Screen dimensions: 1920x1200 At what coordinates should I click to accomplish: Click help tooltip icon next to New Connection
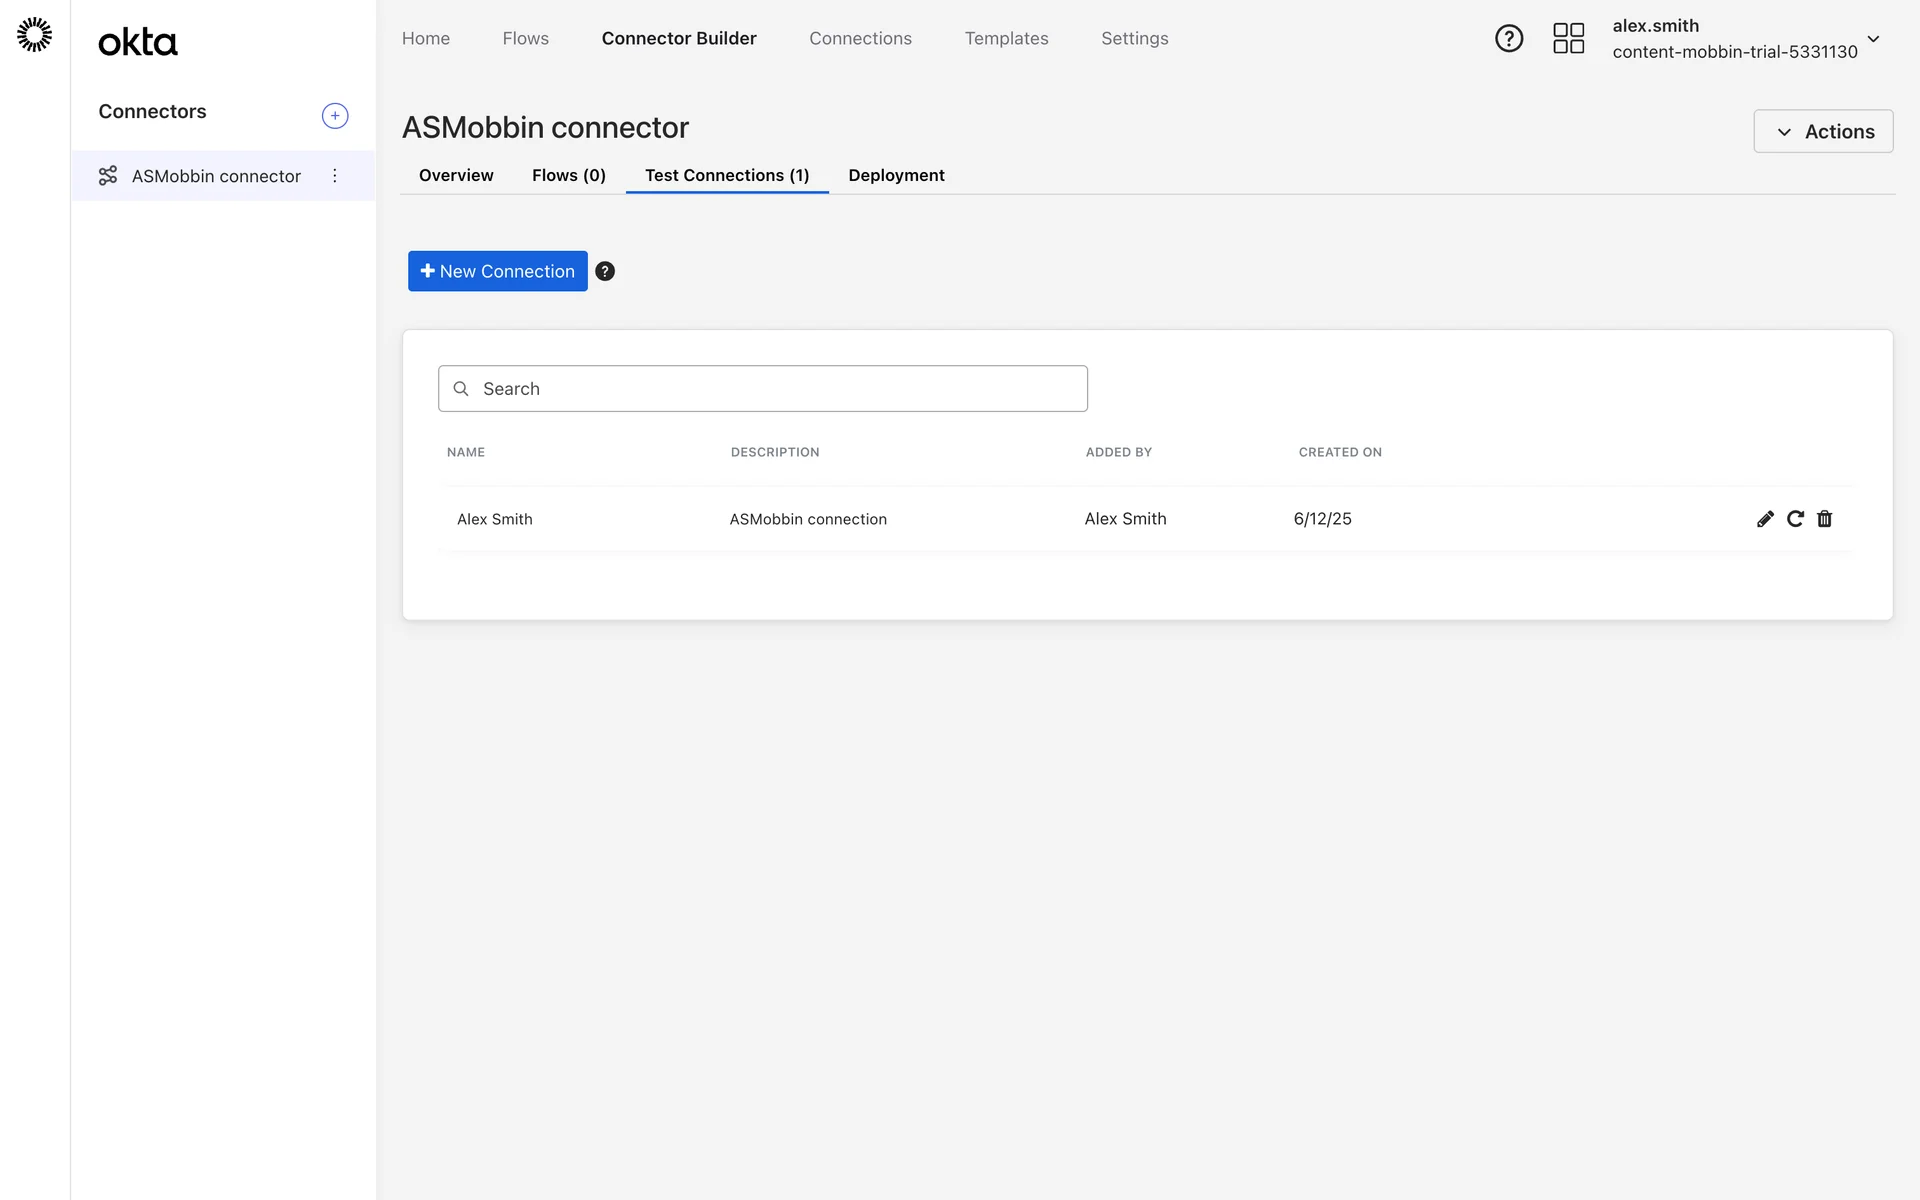605,272
